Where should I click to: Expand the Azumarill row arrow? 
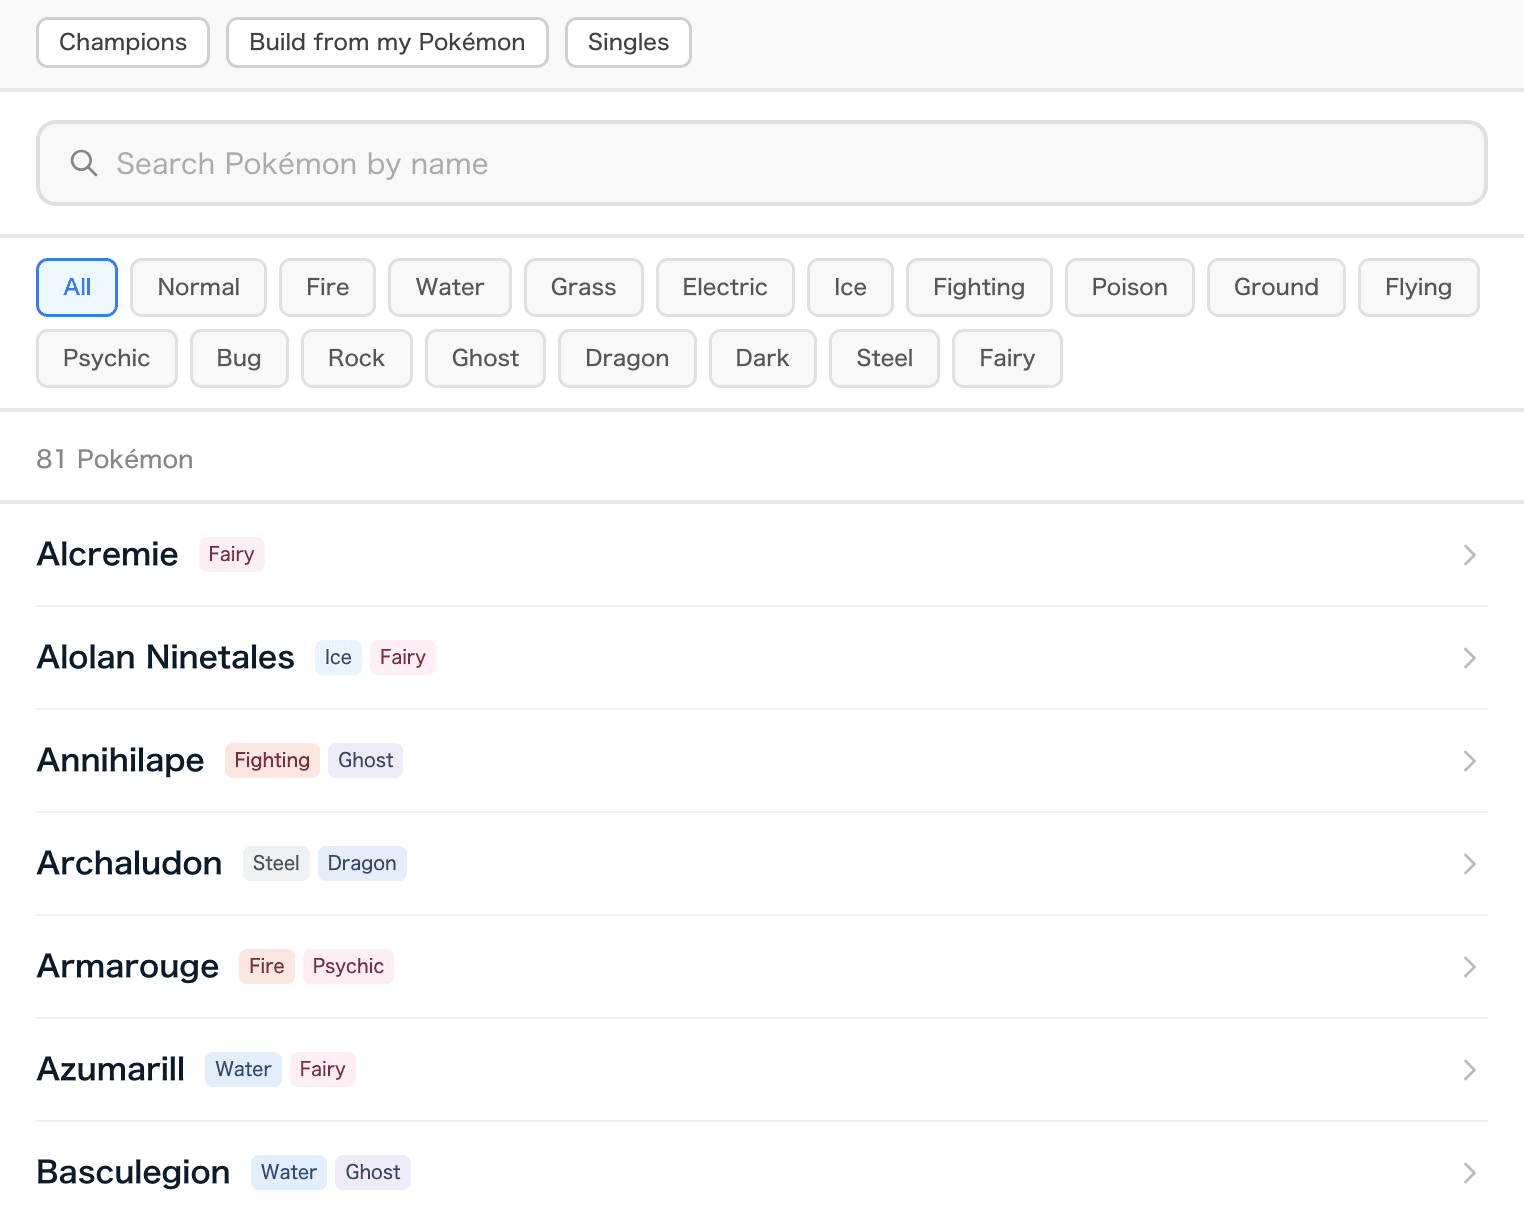[x=1469, y=1070]
